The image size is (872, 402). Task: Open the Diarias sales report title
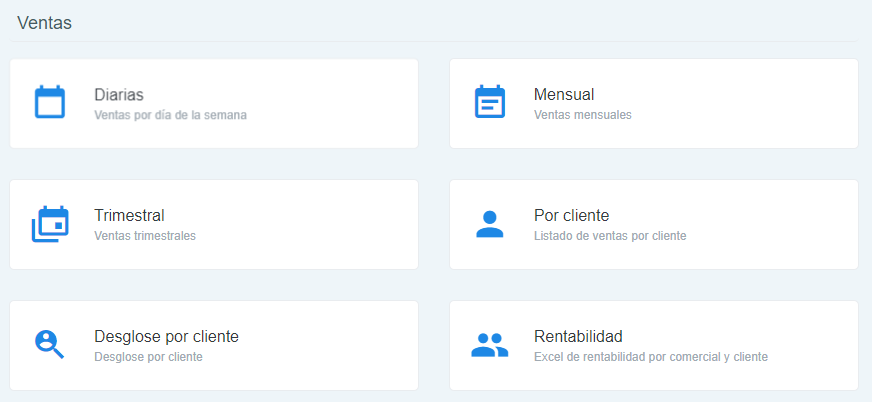click(x=119, y=95)
